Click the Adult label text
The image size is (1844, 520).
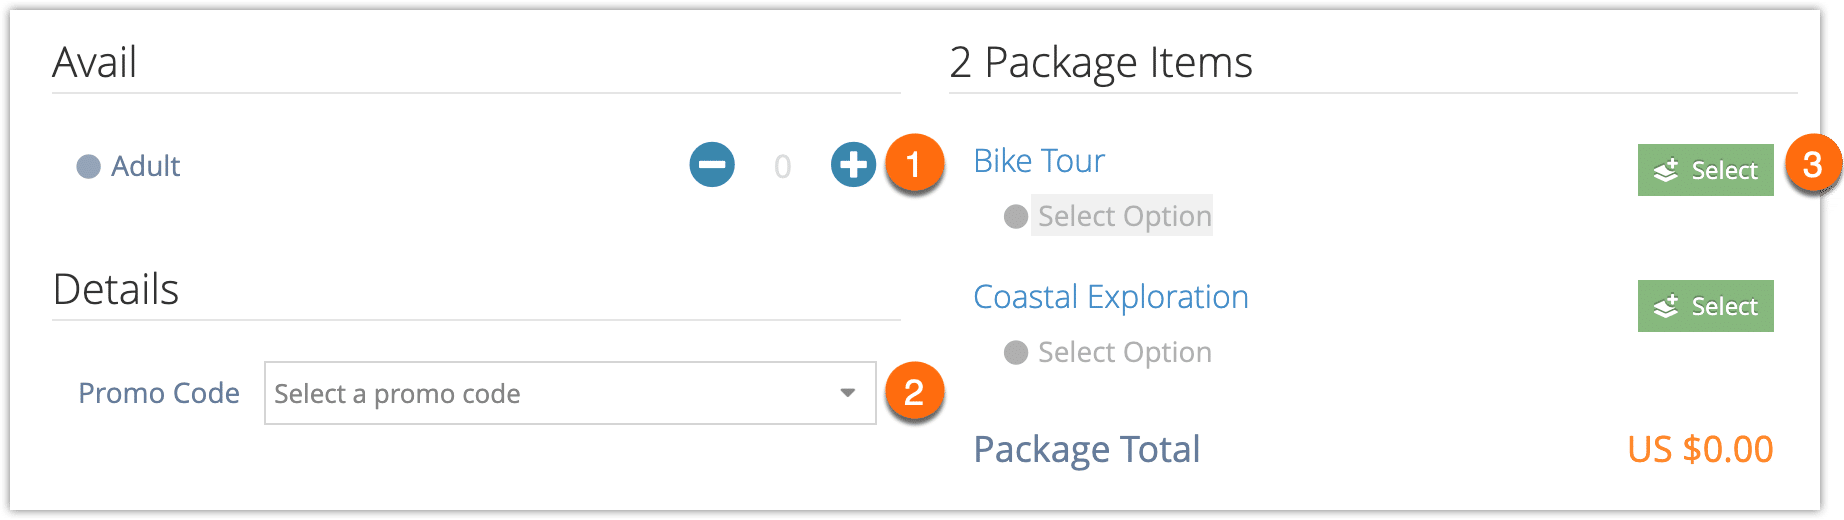145,166
